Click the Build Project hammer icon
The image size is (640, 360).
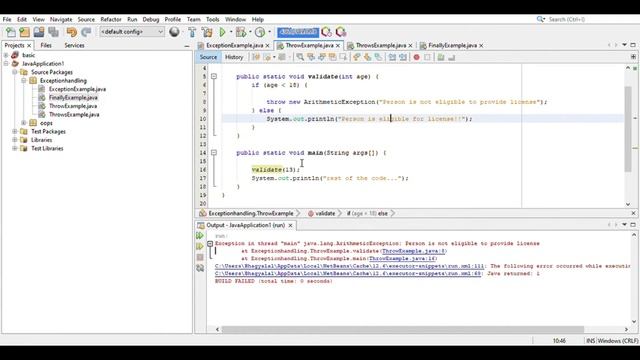[192, 32]
